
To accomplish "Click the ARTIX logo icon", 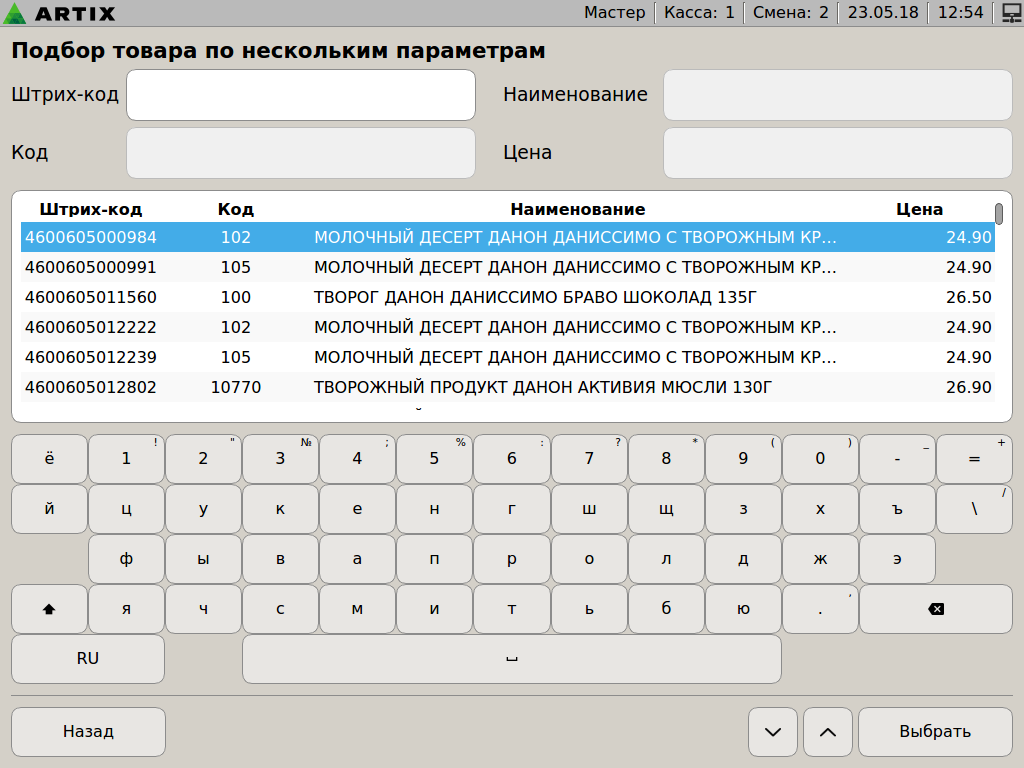I will tap(16, 14).
